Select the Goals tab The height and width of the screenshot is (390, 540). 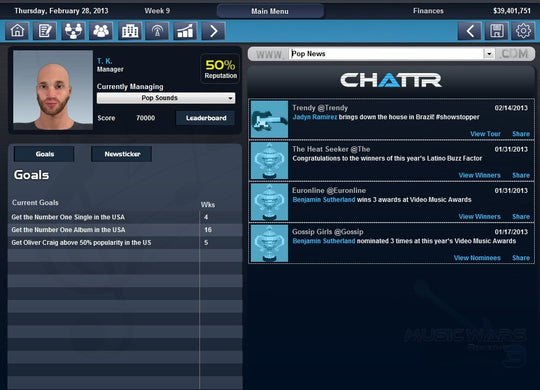[44, 154]
